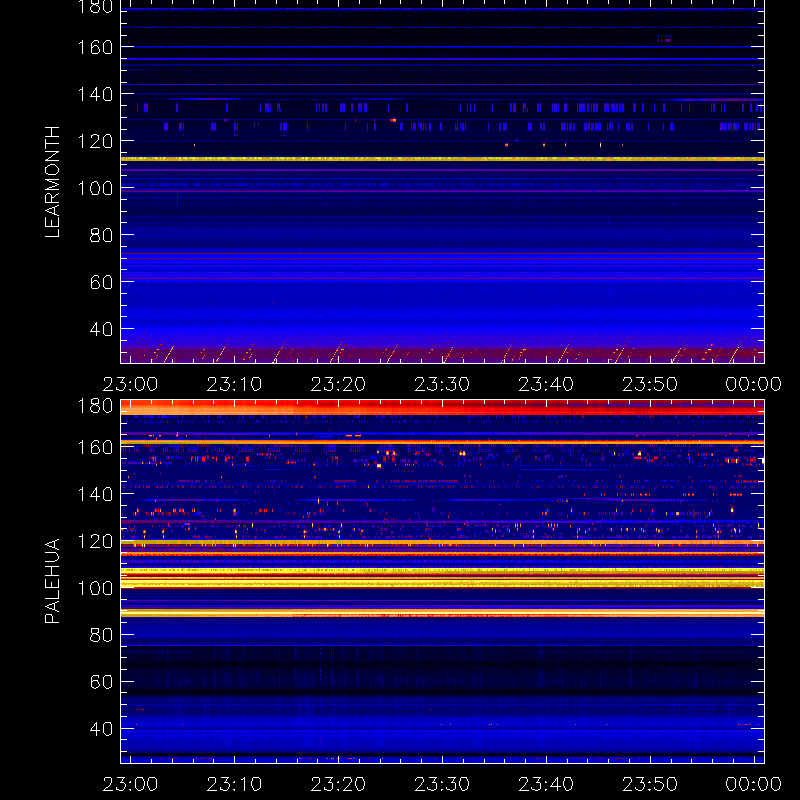Viewport: 800px width, 800px height.
Task: Select the 60 tick label on LEARMONTH axis
Action: pos(101,282)
